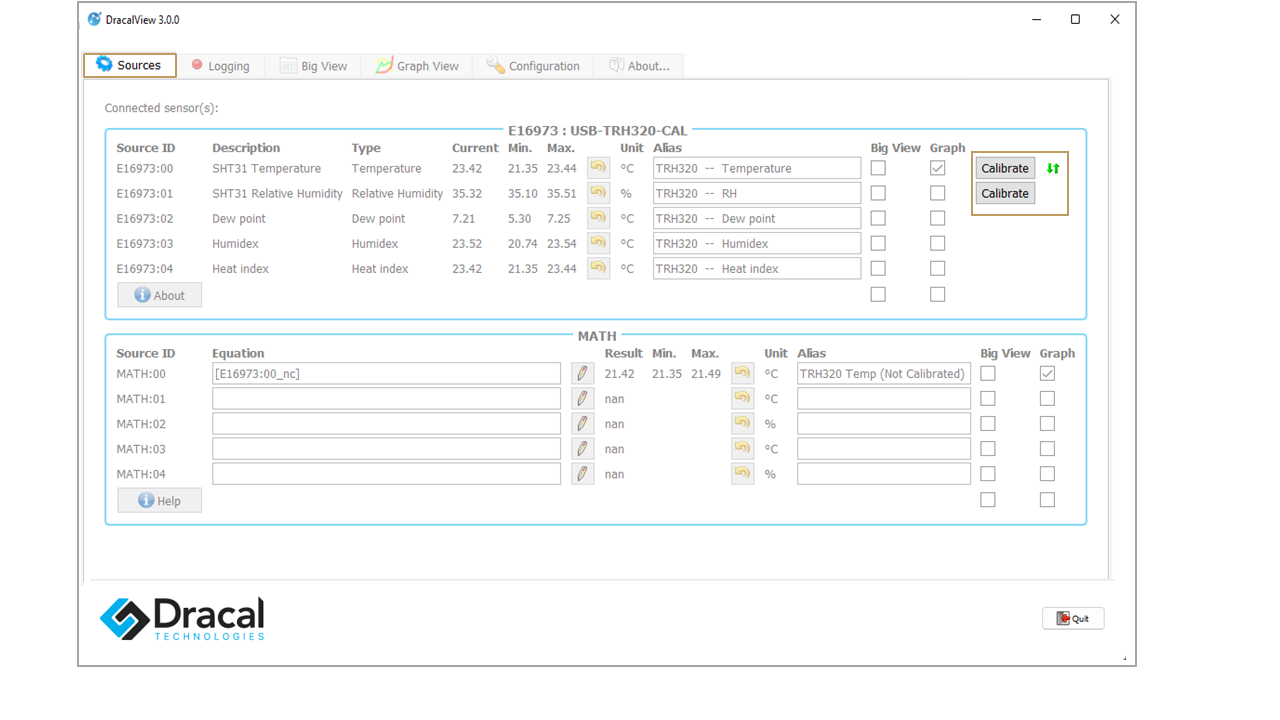Toggle all Graph MATH checkboxes

[1047, 499]
